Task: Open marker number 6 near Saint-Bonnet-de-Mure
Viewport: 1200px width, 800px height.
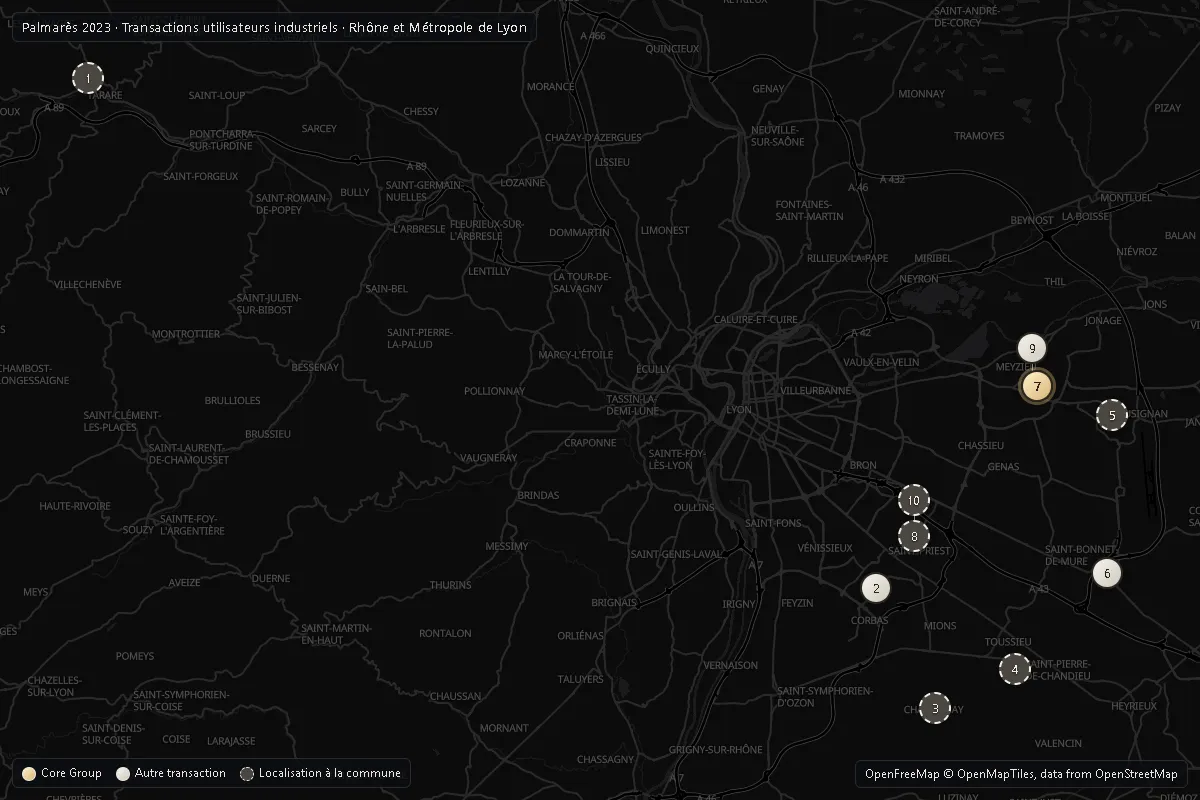Action: click(1107, 573)
